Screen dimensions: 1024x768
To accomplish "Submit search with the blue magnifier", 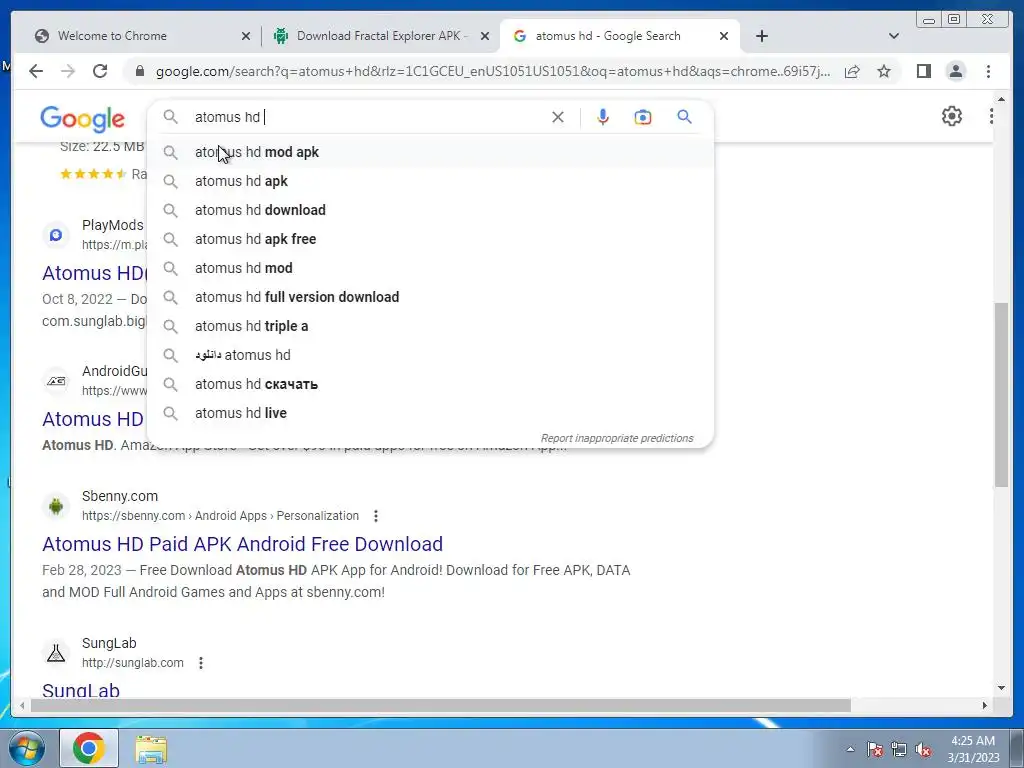I will click(684, 117).
